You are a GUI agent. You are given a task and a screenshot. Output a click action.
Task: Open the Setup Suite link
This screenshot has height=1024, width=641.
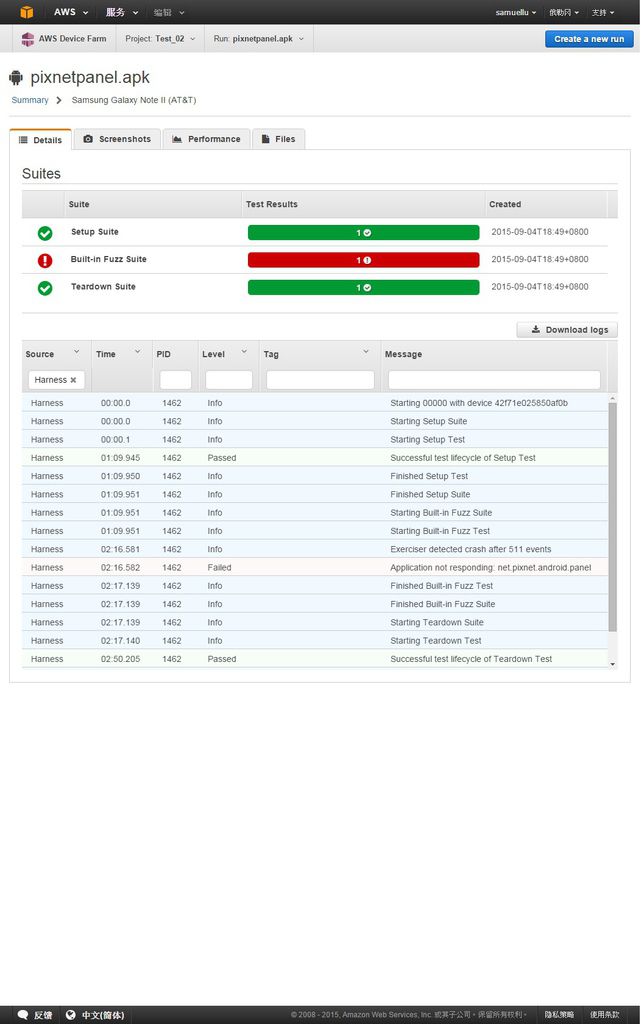click(95, 232)
